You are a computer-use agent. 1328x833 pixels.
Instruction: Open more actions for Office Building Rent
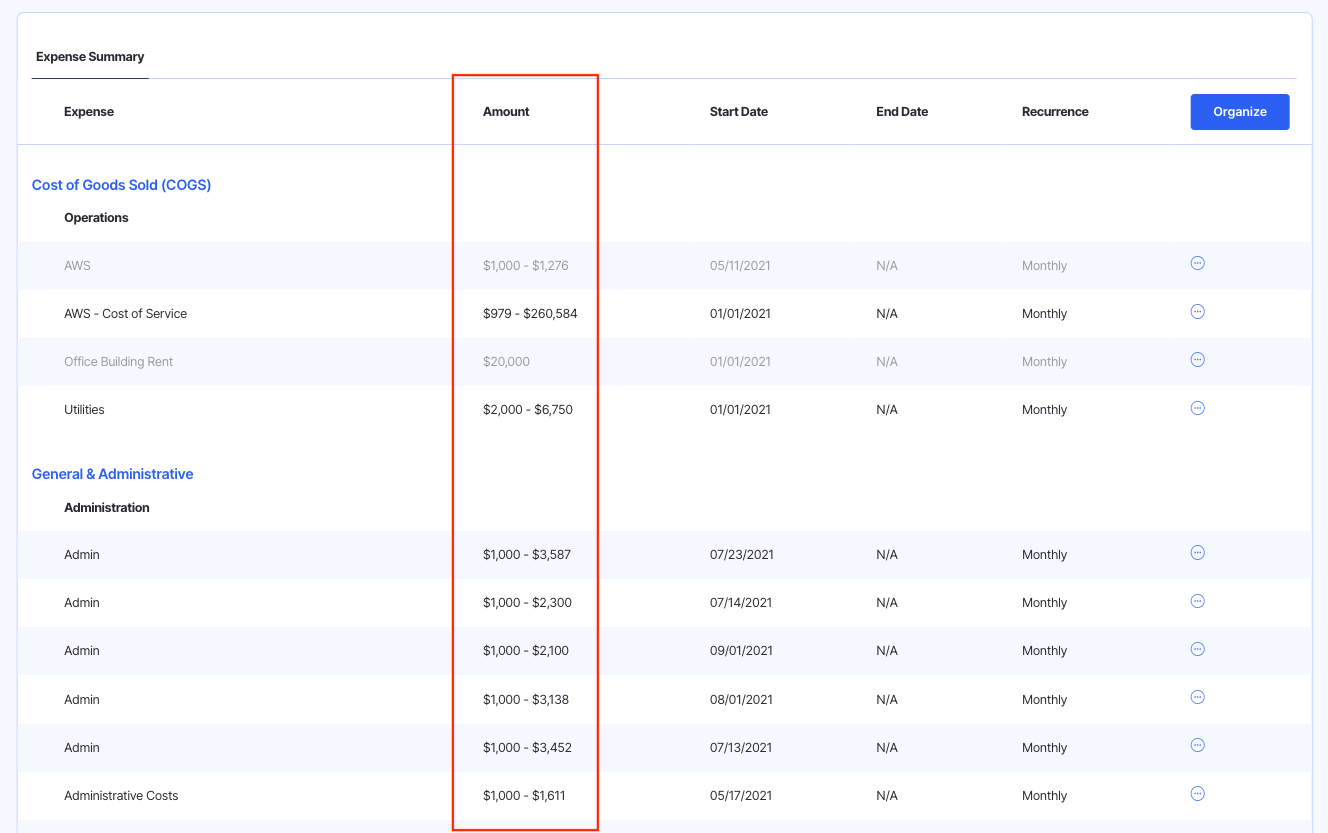click(1197, 360)
